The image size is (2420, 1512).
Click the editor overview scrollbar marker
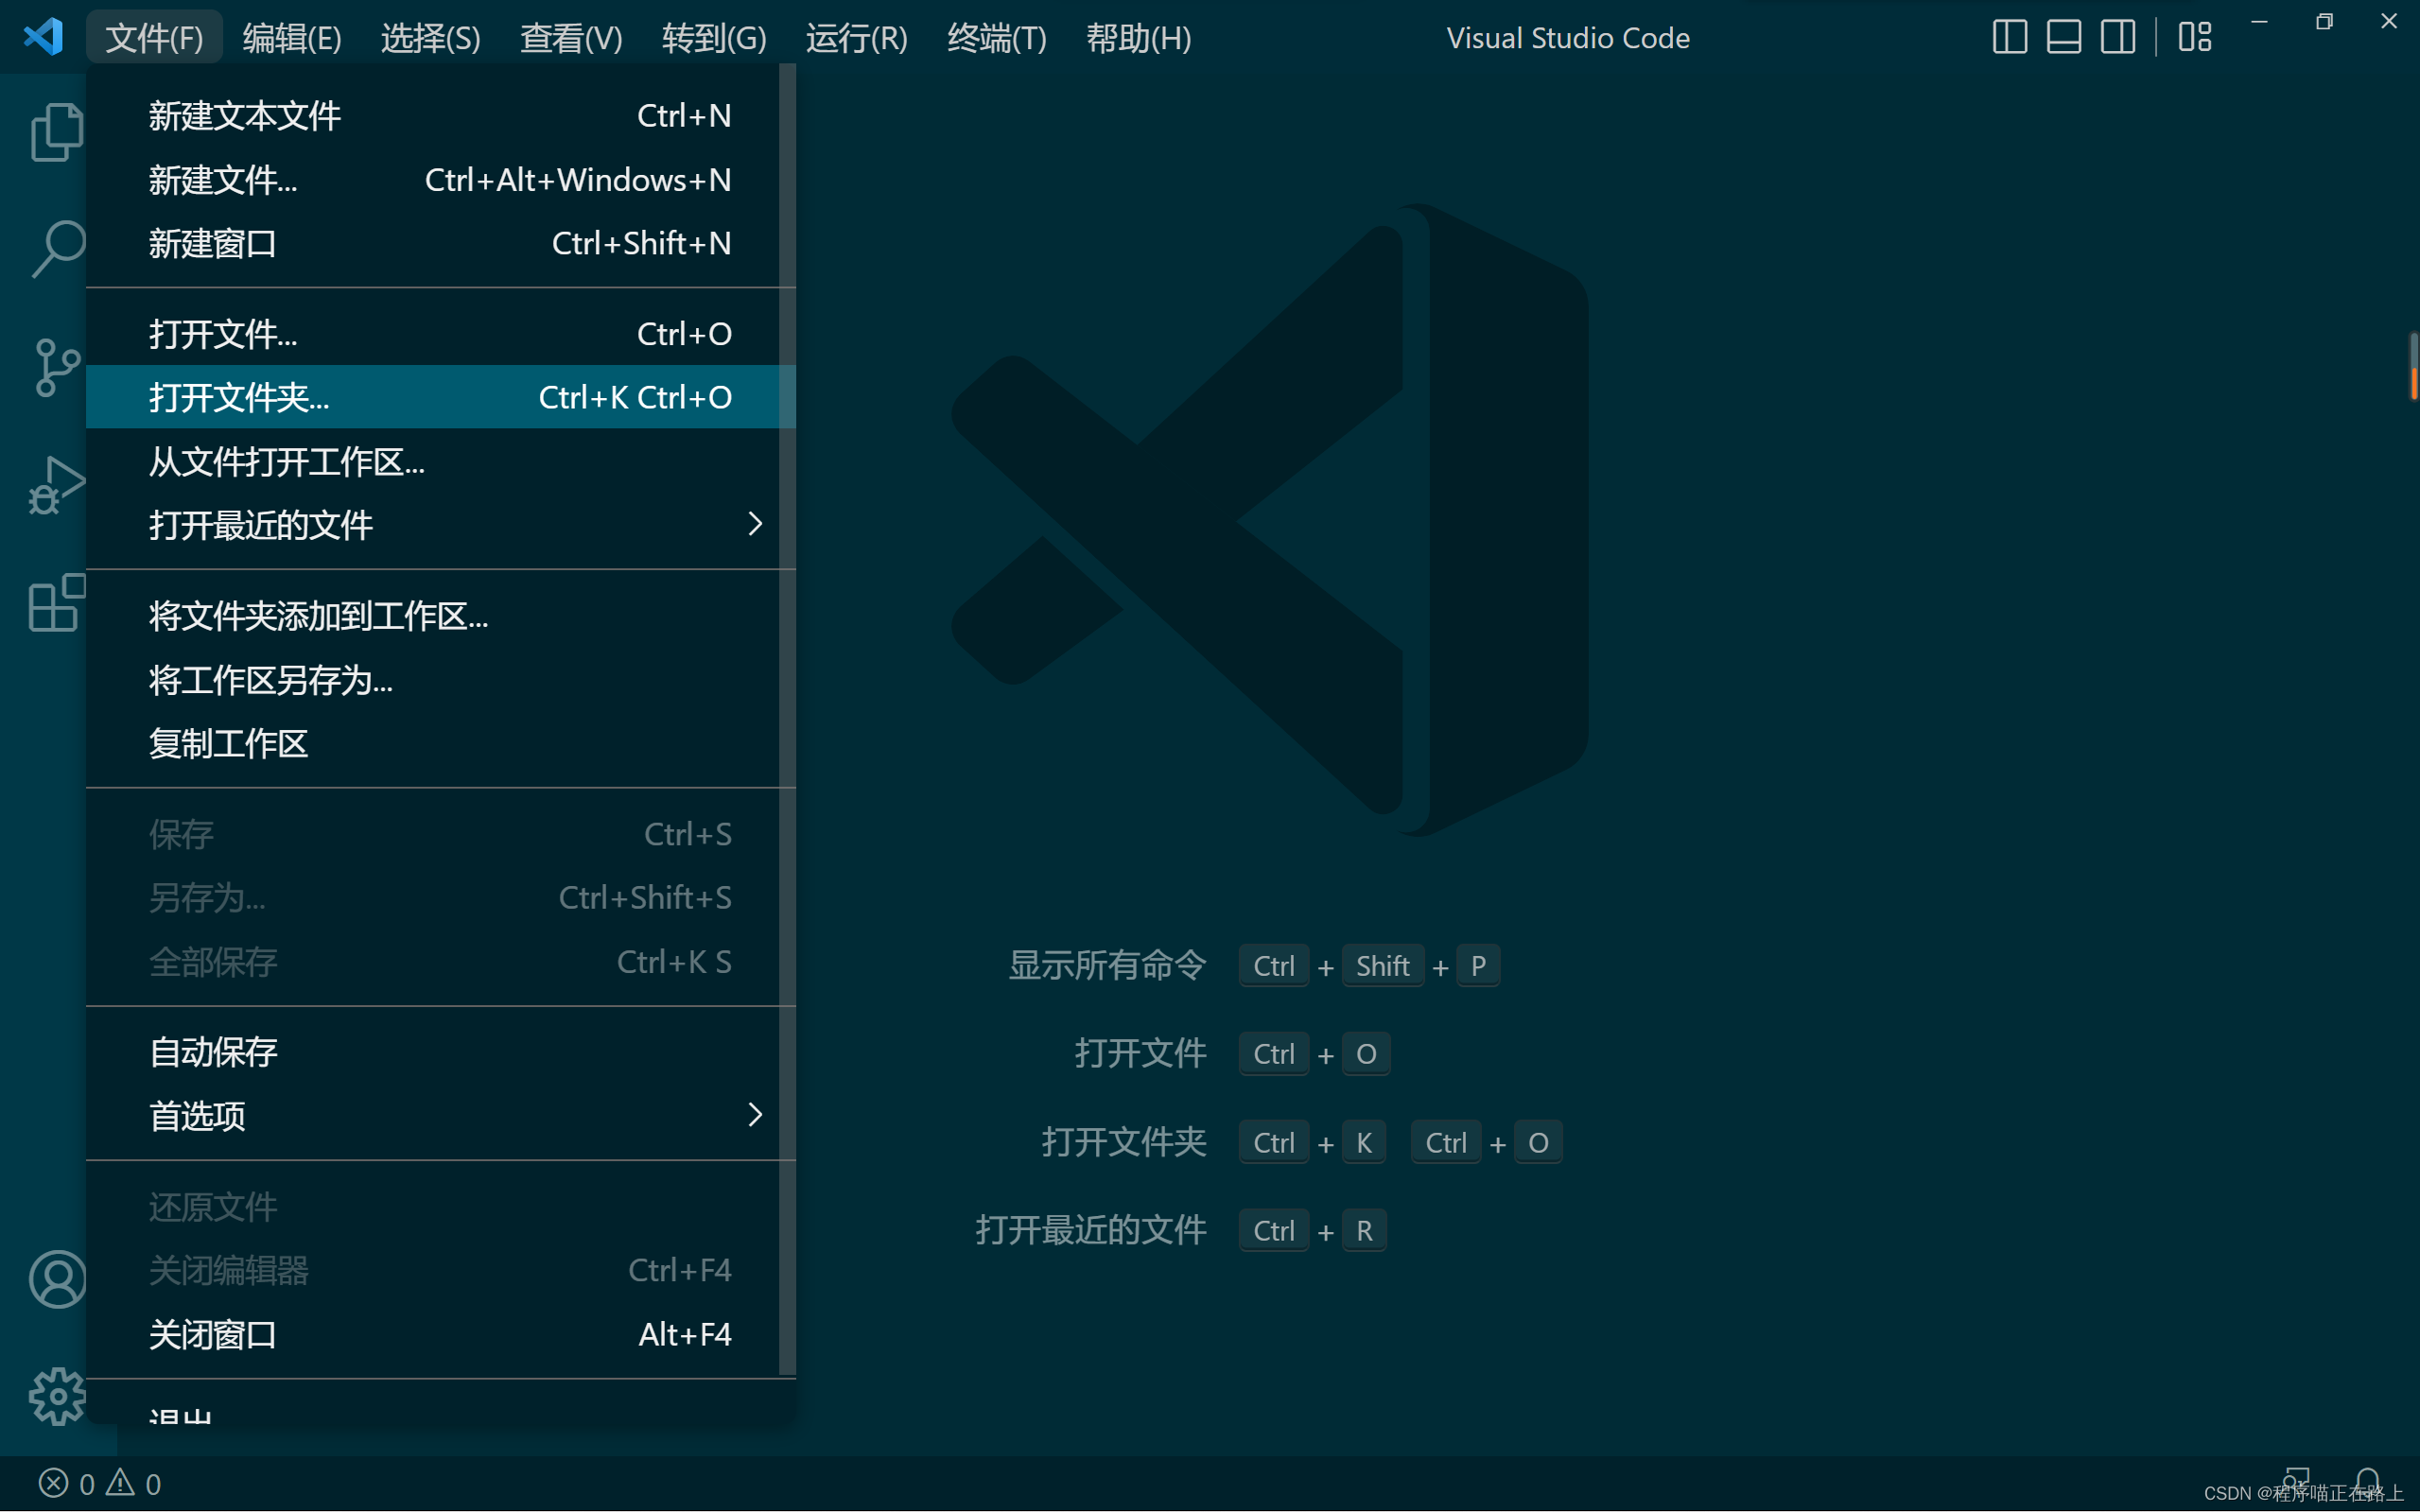pyautogui.click(x=2414, y=368)
